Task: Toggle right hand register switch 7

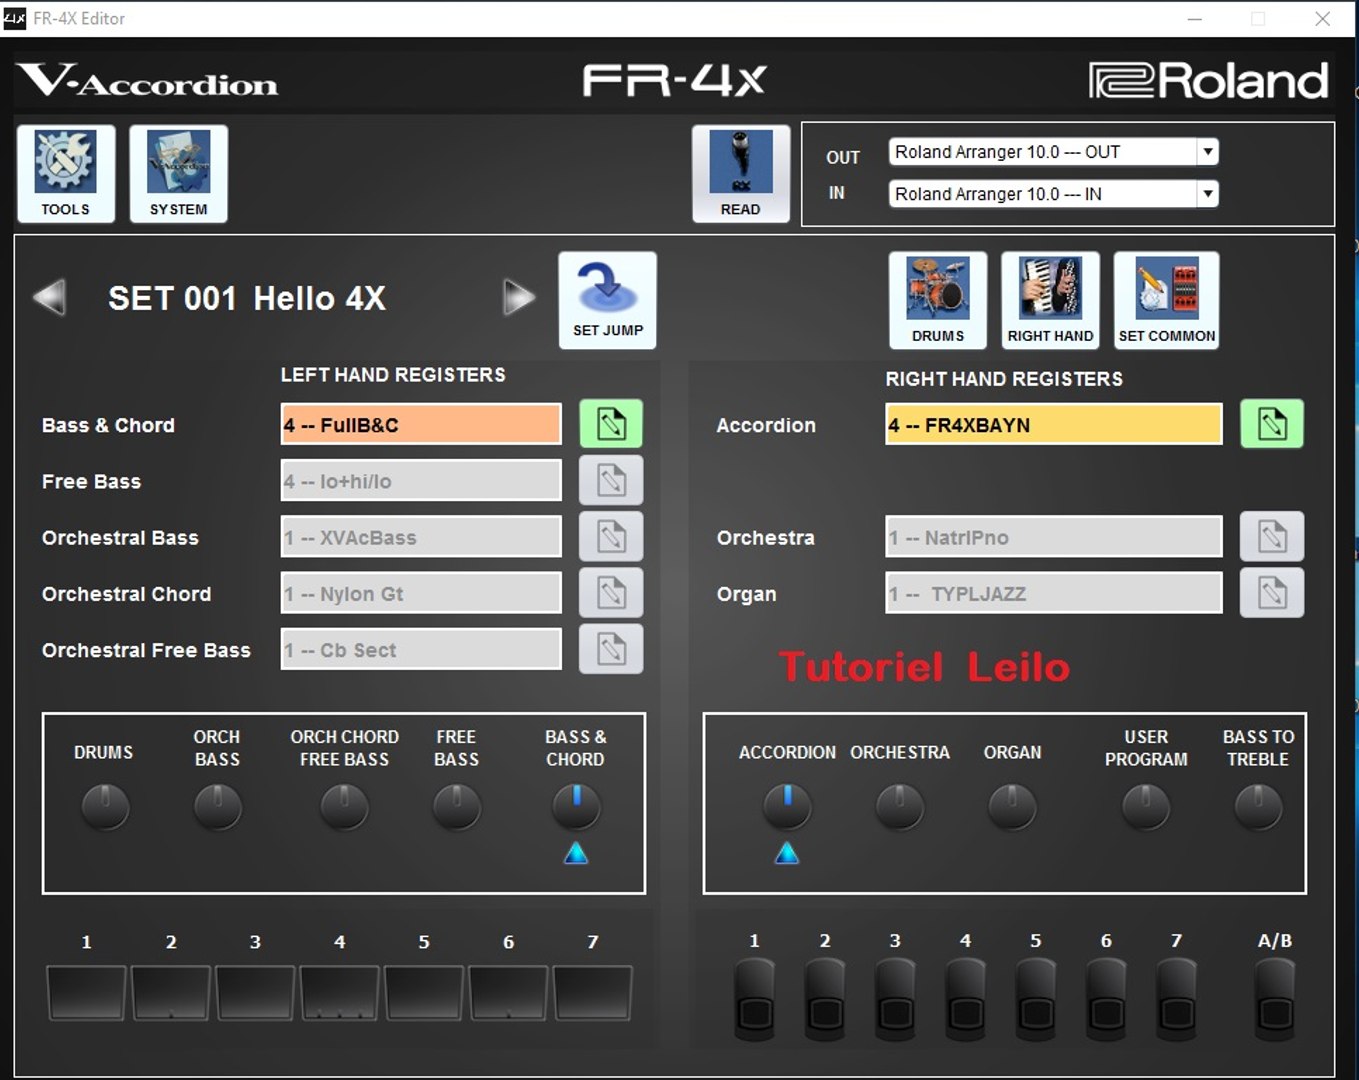Action: 1176,1000
